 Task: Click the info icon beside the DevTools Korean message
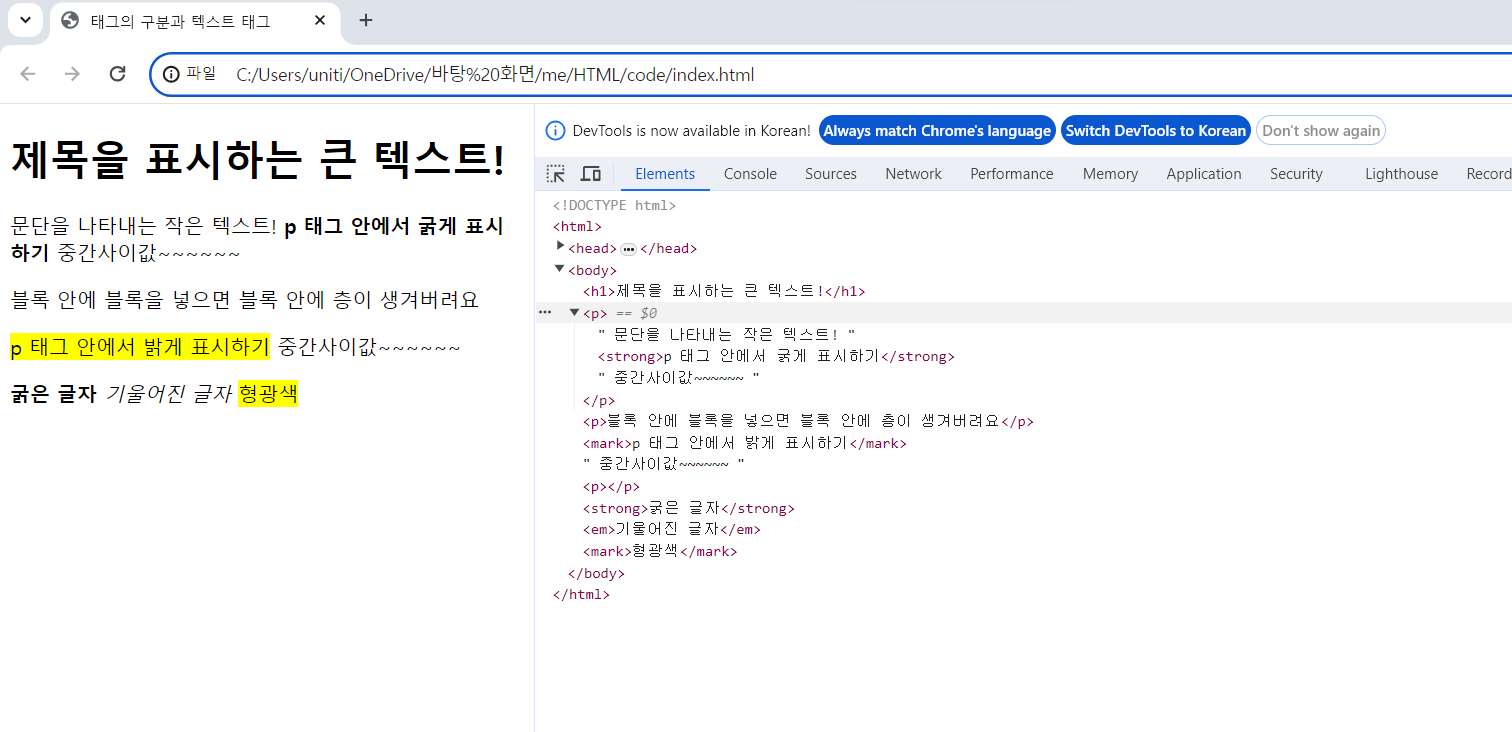pos(554,130)
